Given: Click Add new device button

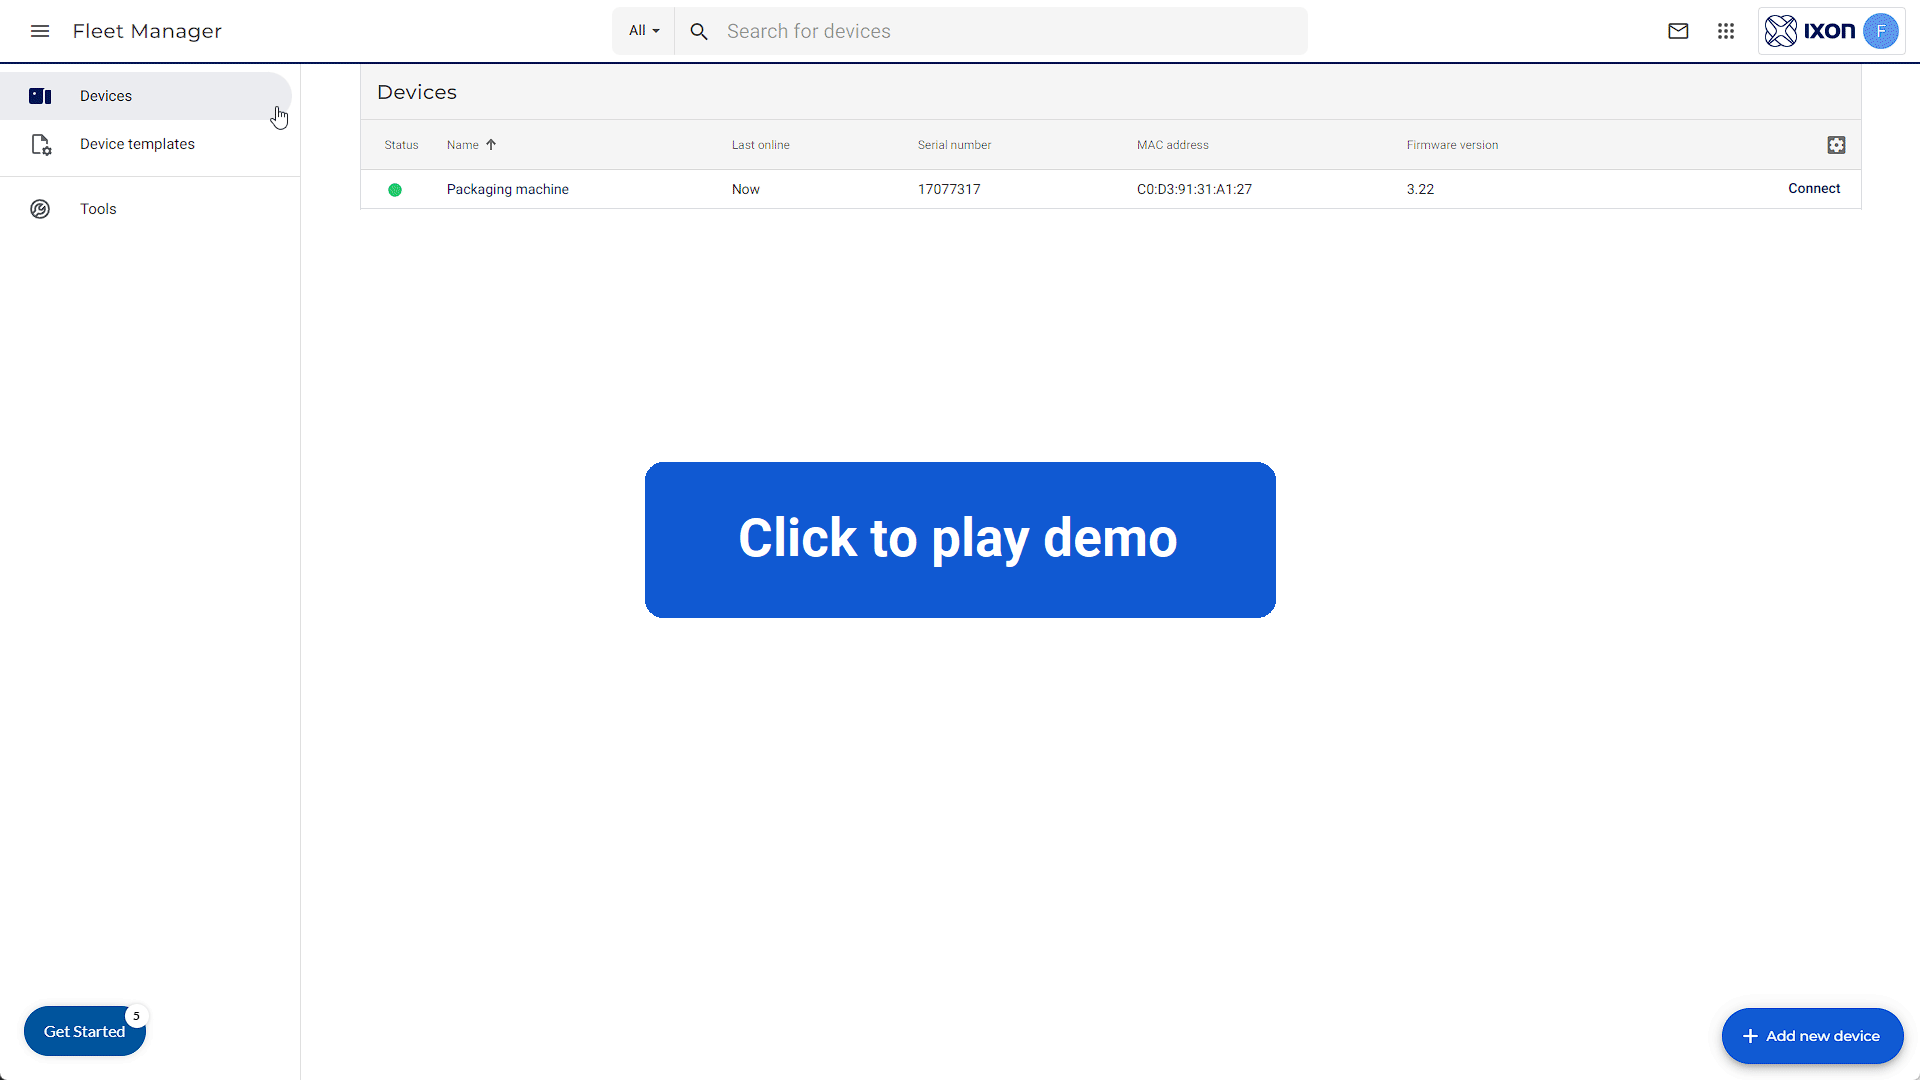Looking at the screenshot, I should [1812, 1036].
